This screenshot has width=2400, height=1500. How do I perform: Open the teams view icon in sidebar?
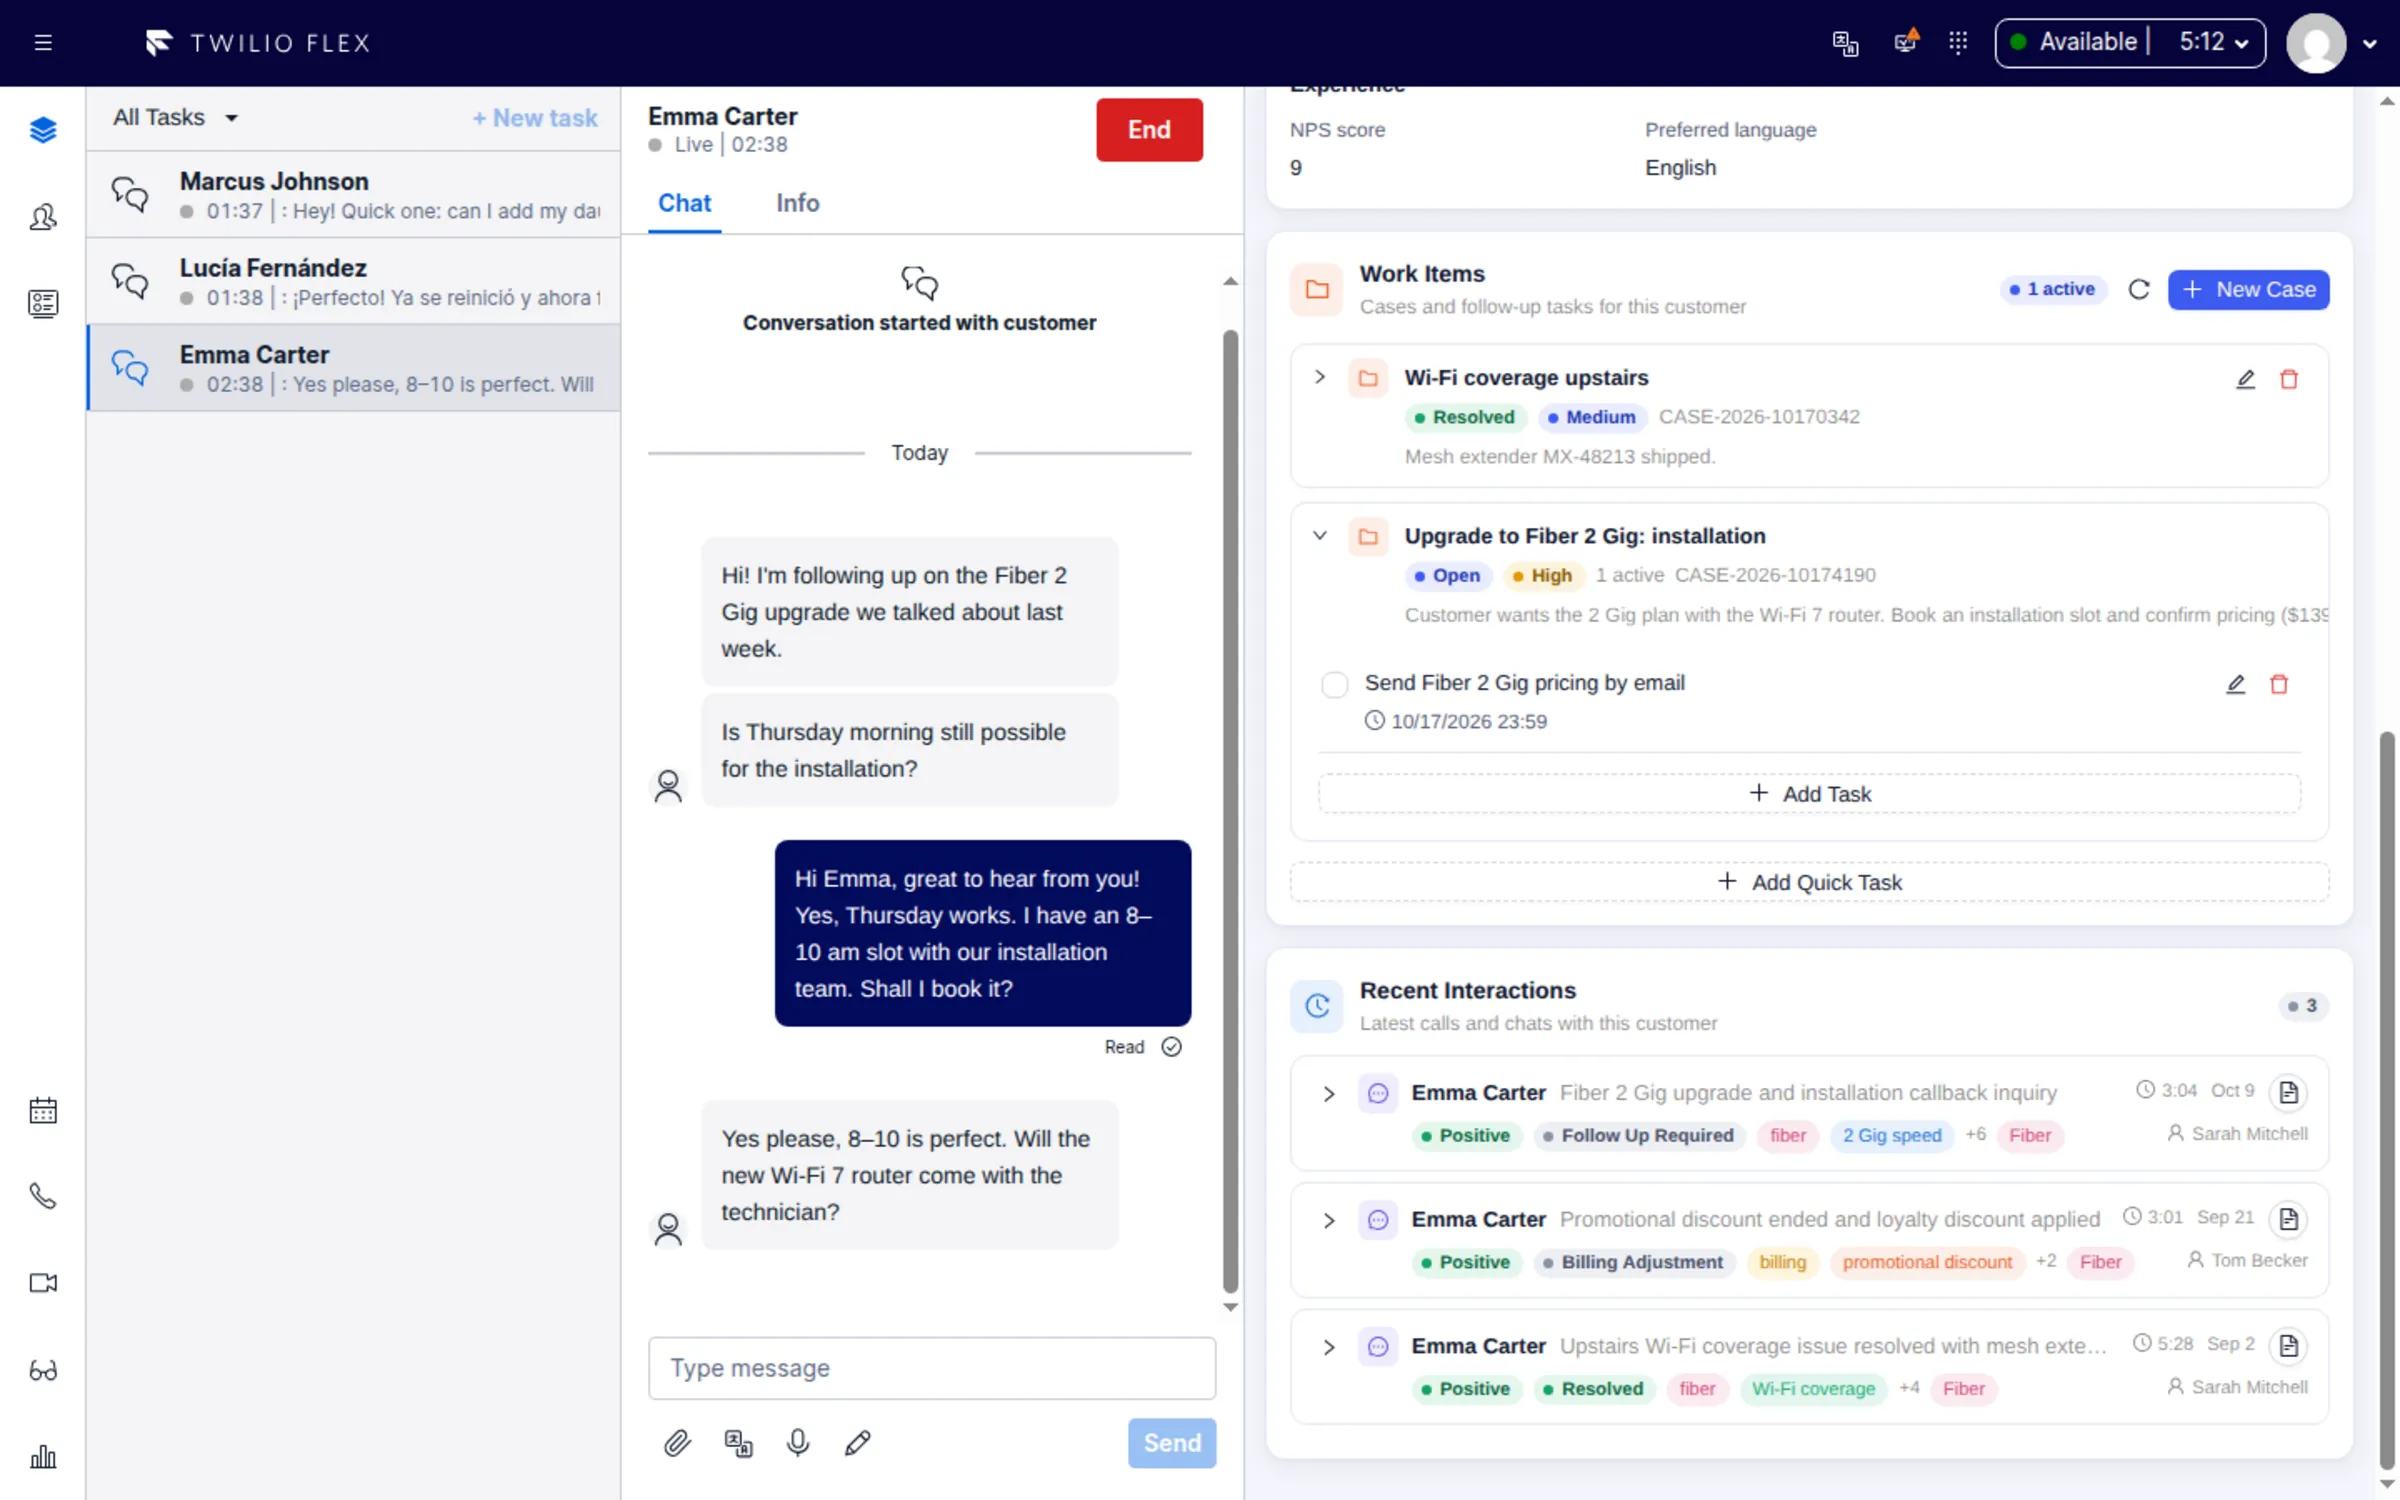[x=43, y=217]
